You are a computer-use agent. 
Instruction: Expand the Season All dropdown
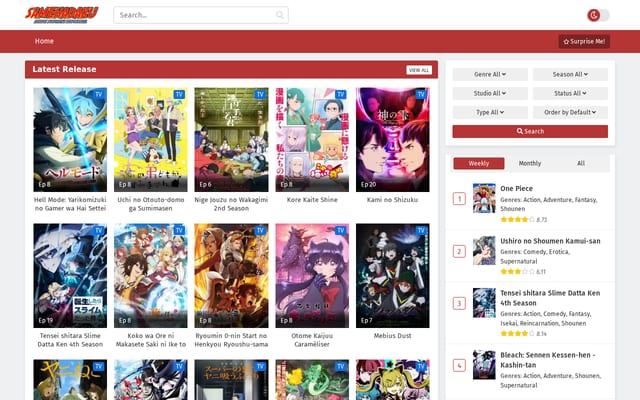(x=570, y=74)
